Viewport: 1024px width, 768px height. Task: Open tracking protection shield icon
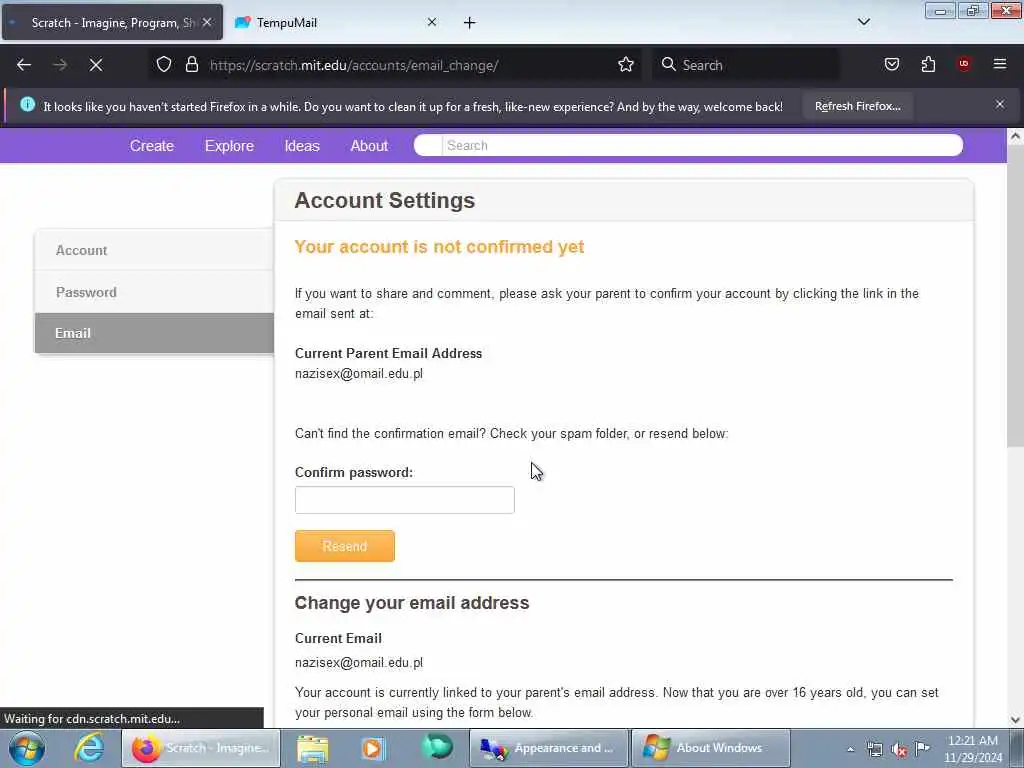tap(164, 65)
